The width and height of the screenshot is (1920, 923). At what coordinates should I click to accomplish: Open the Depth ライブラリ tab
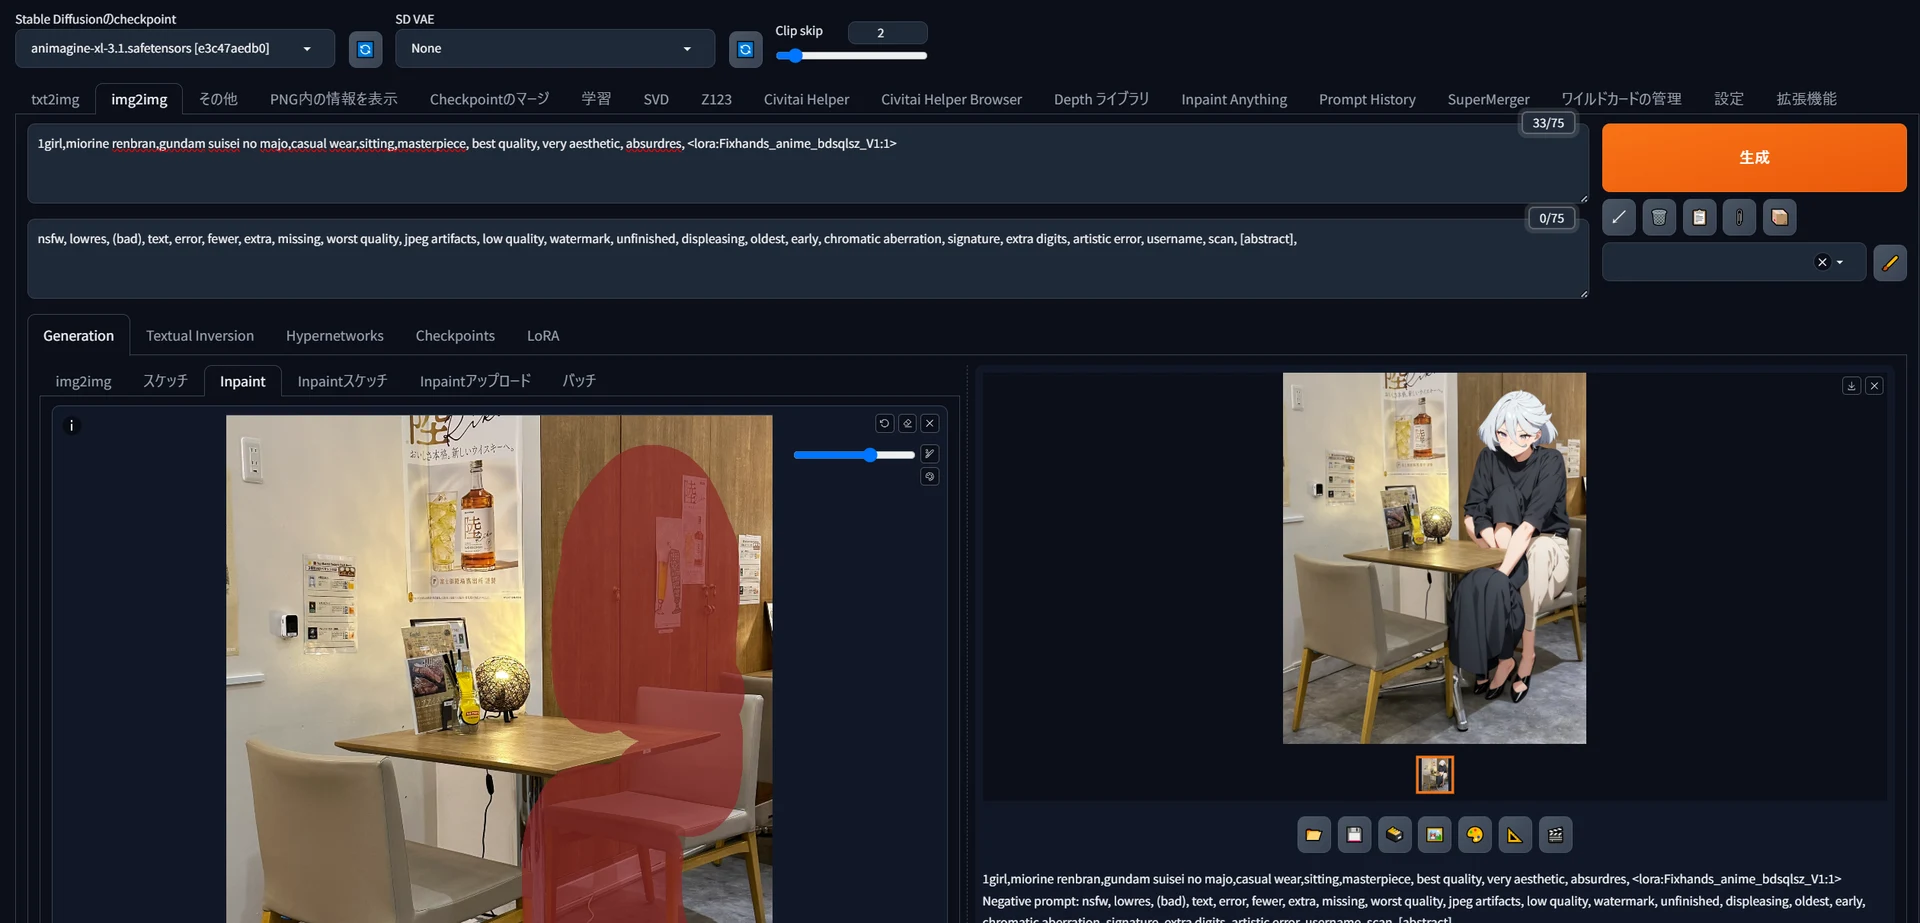coord(1101,99)
